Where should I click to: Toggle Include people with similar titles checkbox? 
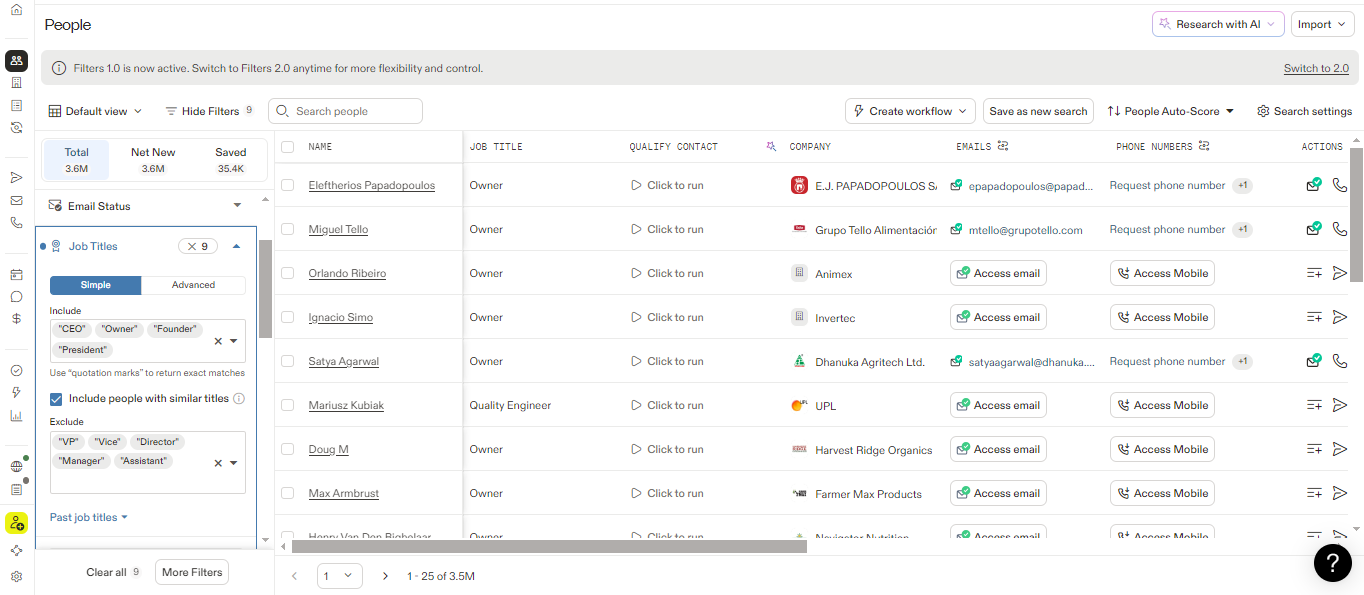[x=57, y=399]
